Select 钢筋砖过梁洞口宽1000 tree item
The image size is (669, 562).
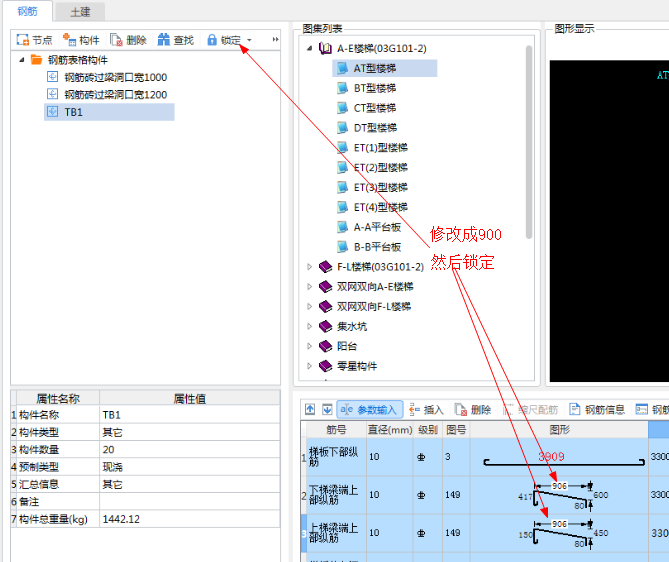(x=115, y=77)
